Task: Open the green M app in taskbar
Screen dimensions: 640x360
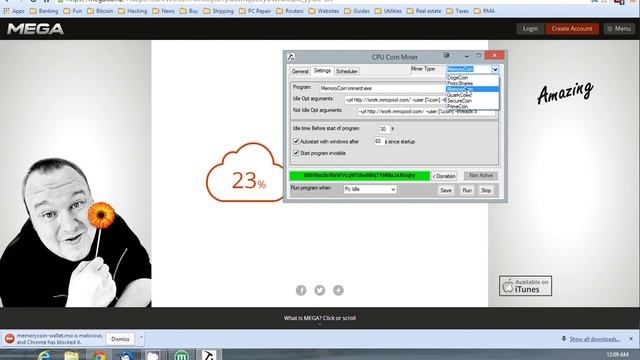Action: coord(181,356)
